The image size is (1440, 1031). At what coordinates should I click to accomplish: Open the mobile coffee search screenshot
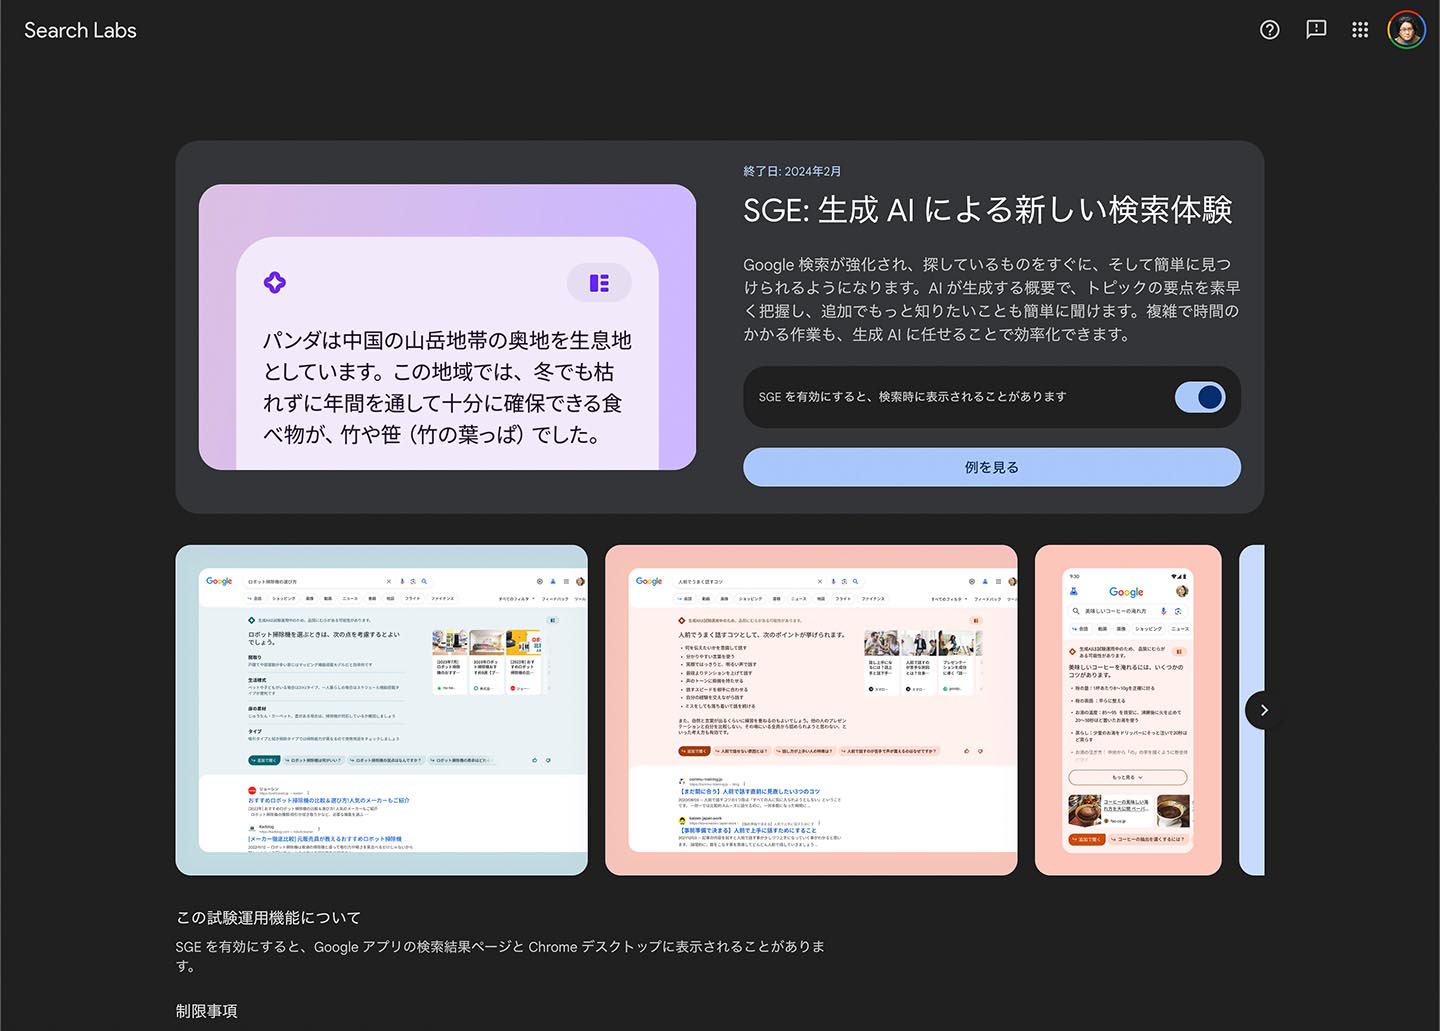(1128, 710)
